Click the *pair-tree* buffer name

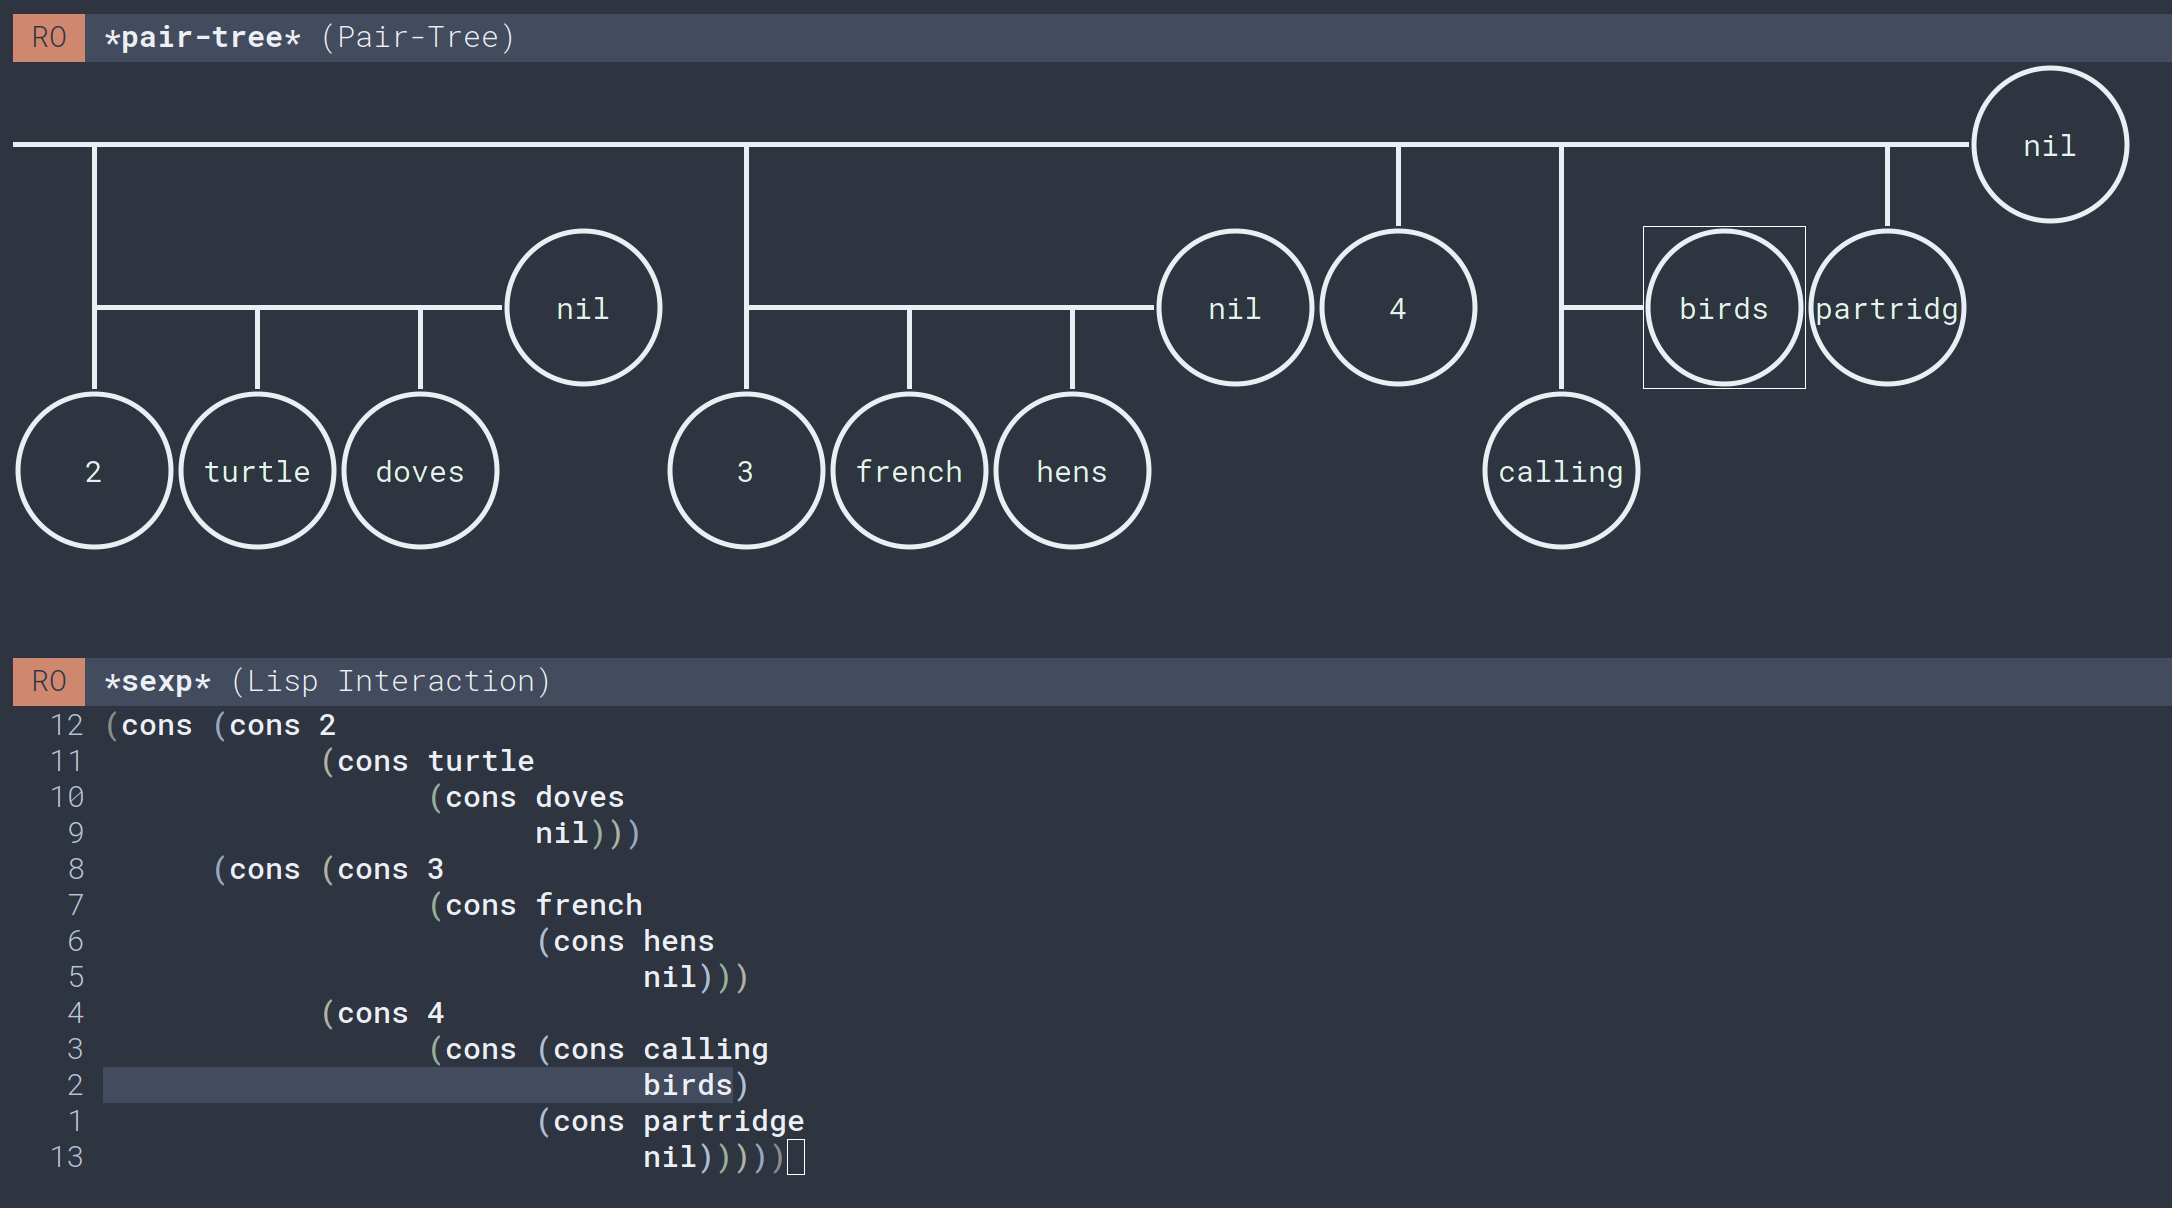[202, 38]
